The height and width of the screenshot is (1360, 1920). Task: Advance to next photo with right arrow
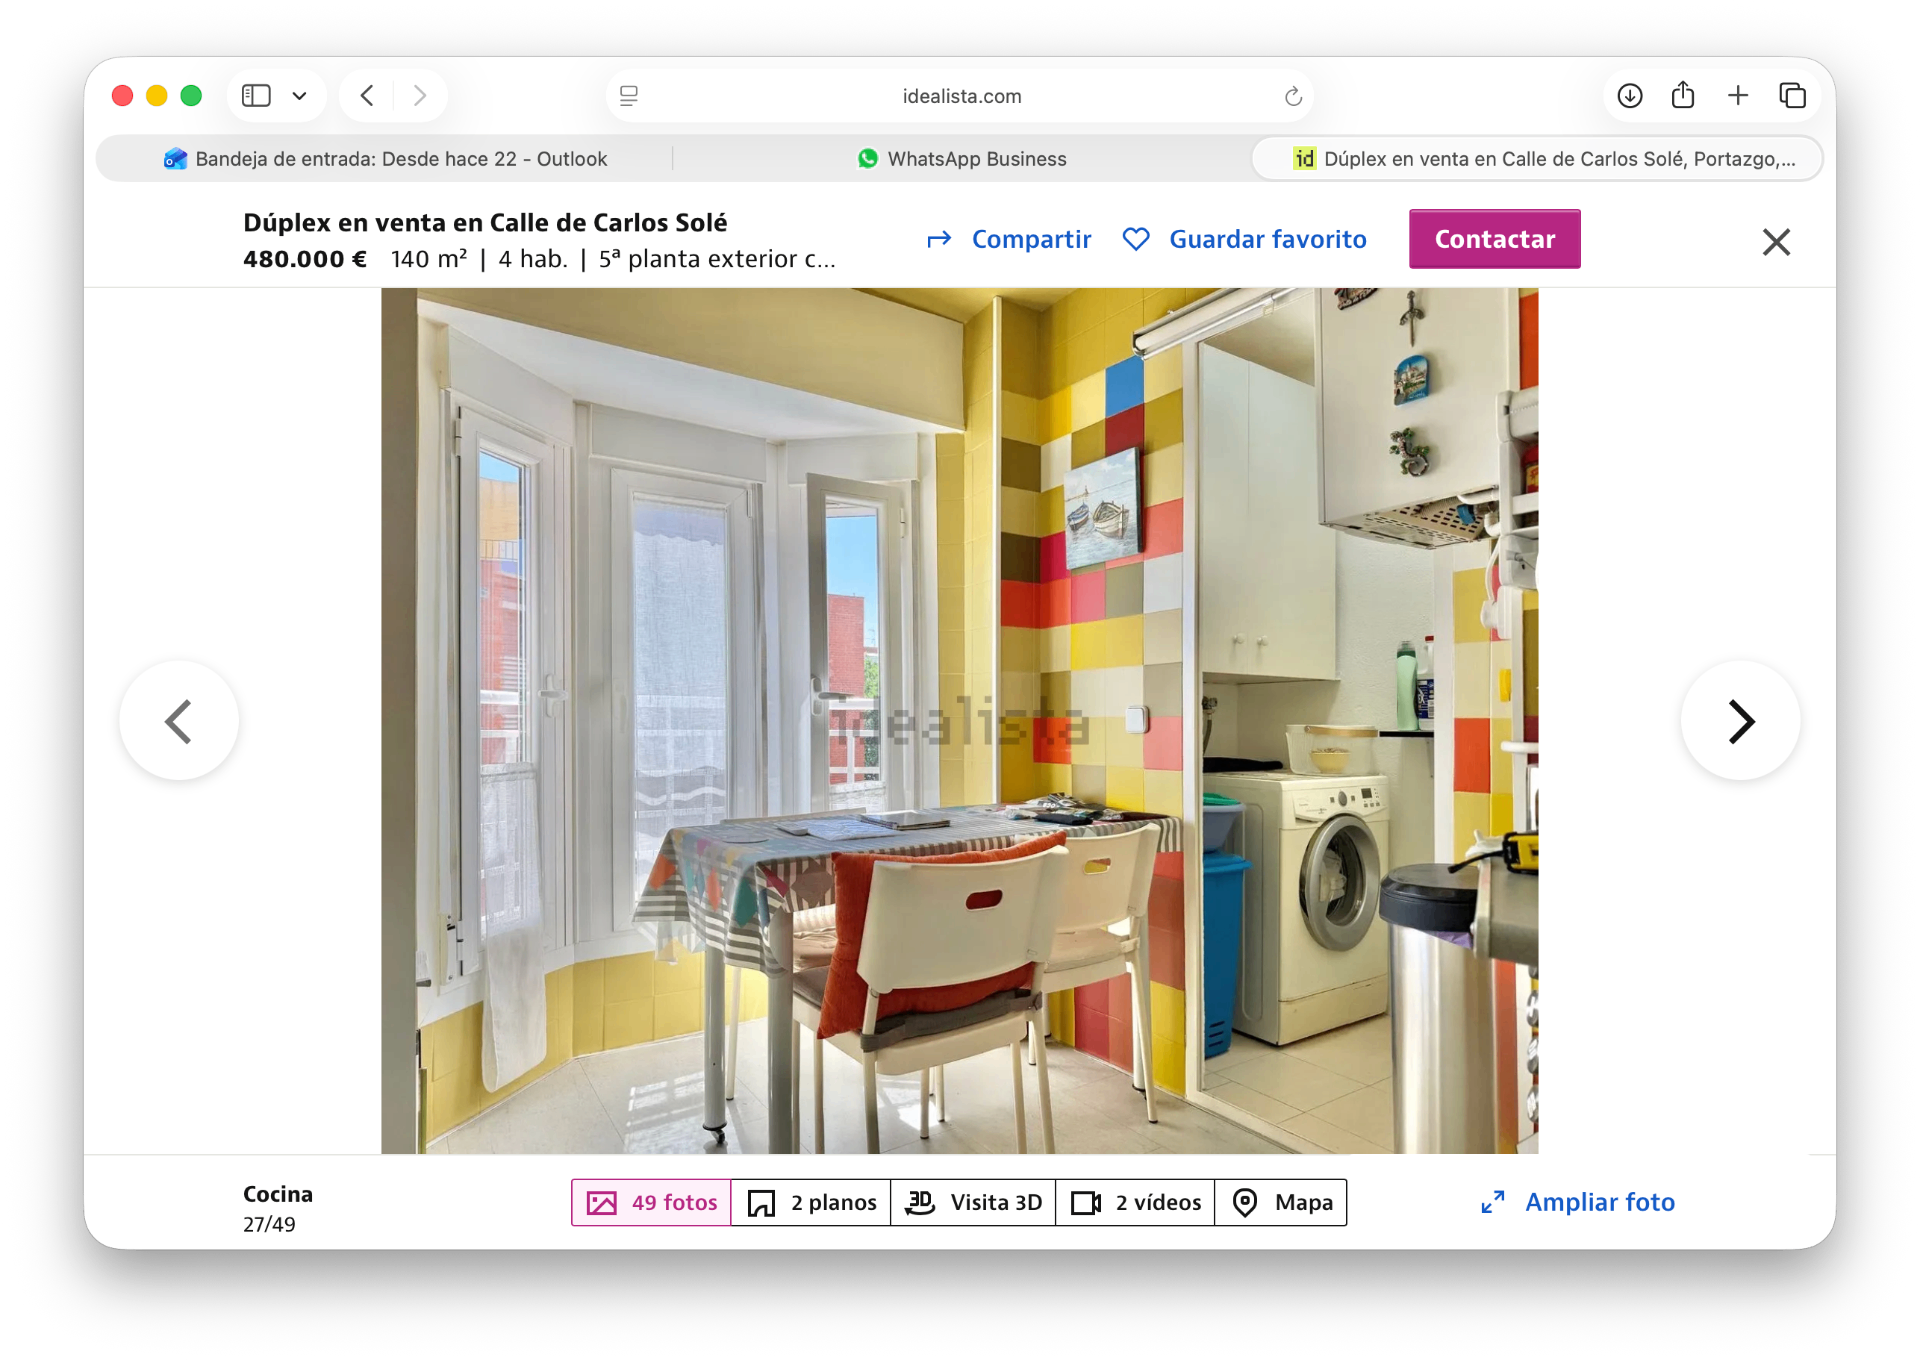click(x=1740, y=721)
